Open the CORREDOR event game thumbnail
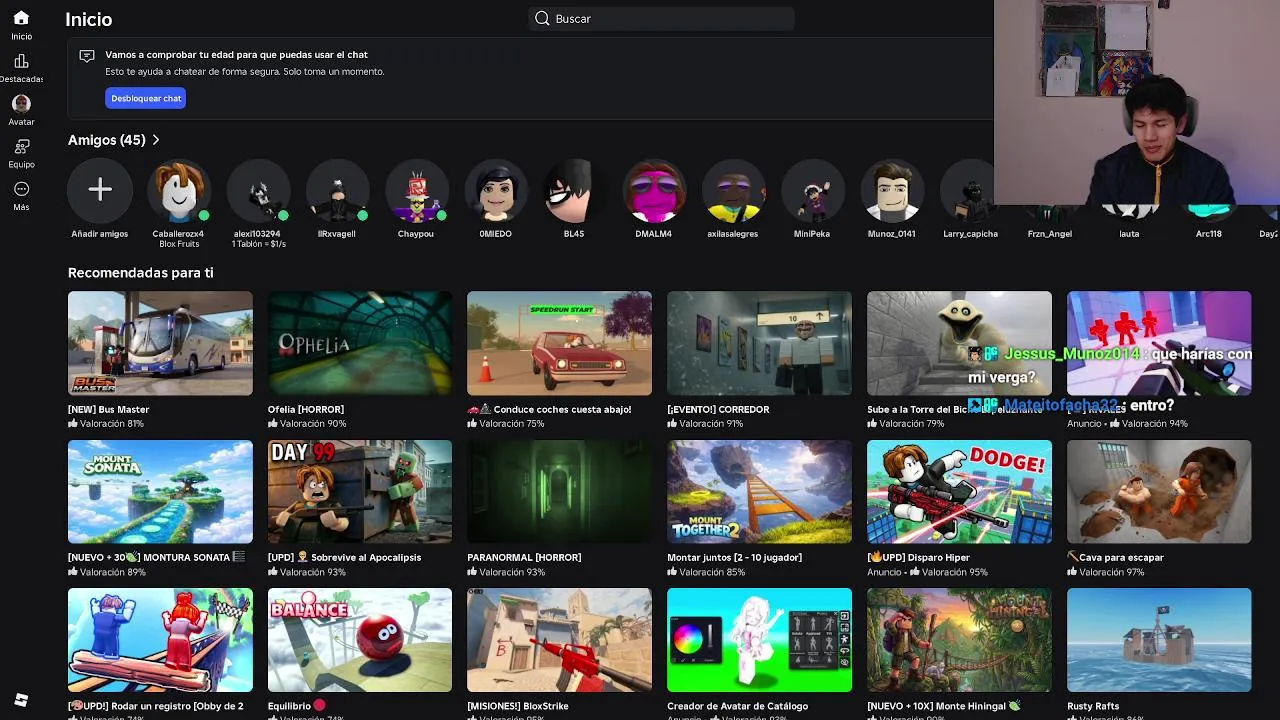The width and height of the screenshot is (1280, 720). click(759, 343)
